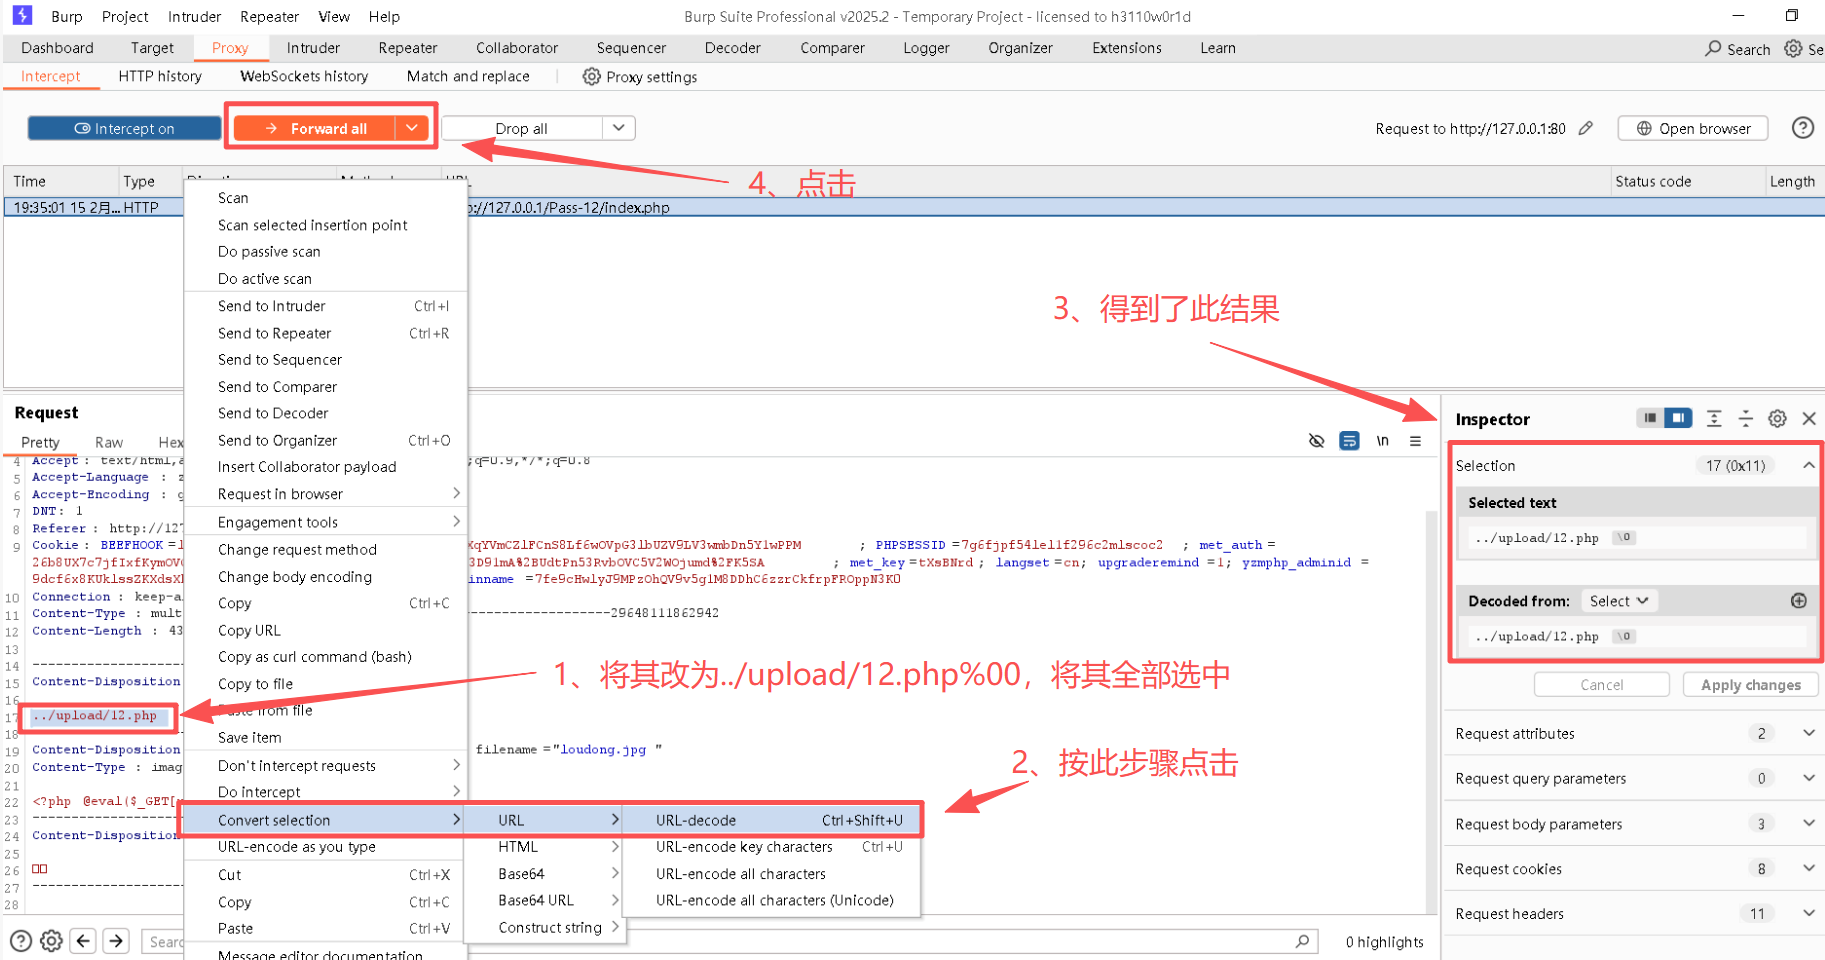The height and width of the screenshot is (960, 1825).
Task: Click the Time column header
Action: [60, 181]
